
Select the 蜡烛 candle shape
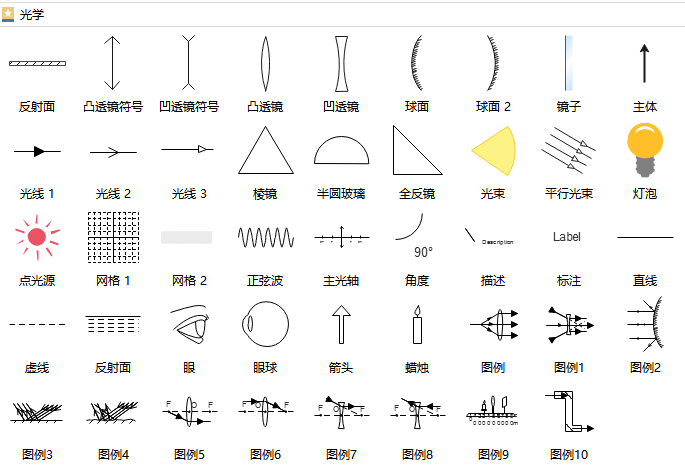coord(417,324)
